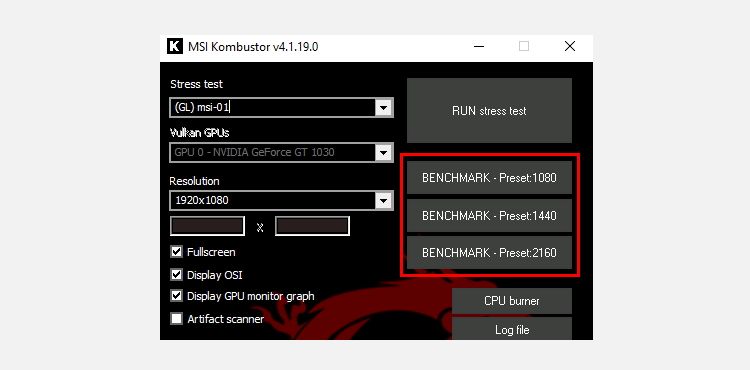This screenshot has width=750, height=370.
Task: Click the Stress test label
Action: point(197,84)
